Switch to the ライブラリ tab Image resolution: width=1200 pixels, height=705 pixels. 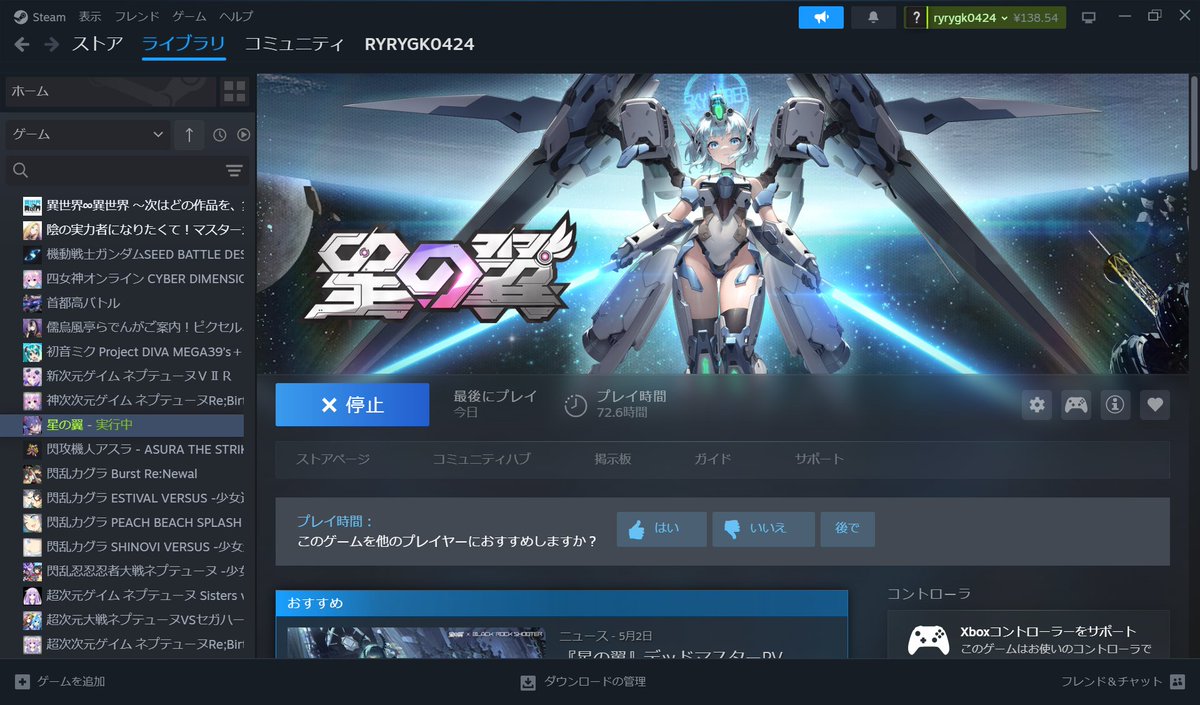click(183, 44)
